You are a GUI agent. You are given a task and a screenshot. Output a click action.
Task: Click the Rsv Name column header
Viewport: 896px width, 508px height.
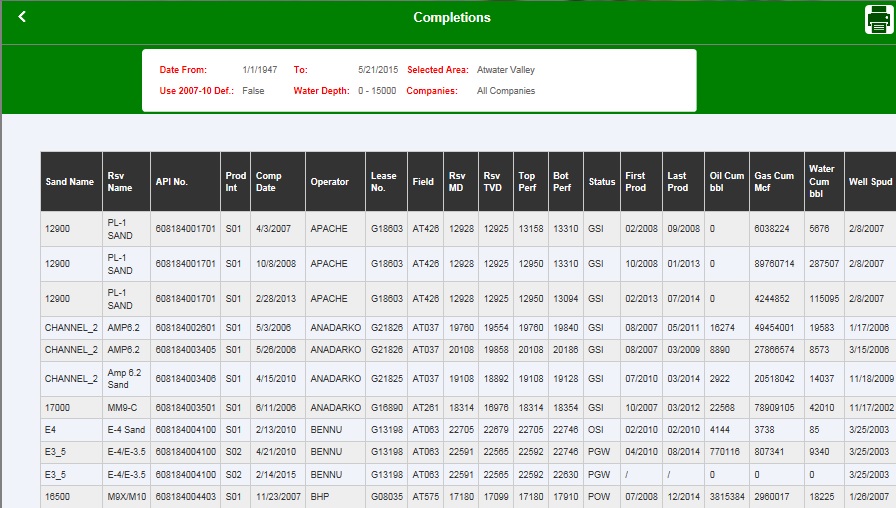[x=126, y=182]
